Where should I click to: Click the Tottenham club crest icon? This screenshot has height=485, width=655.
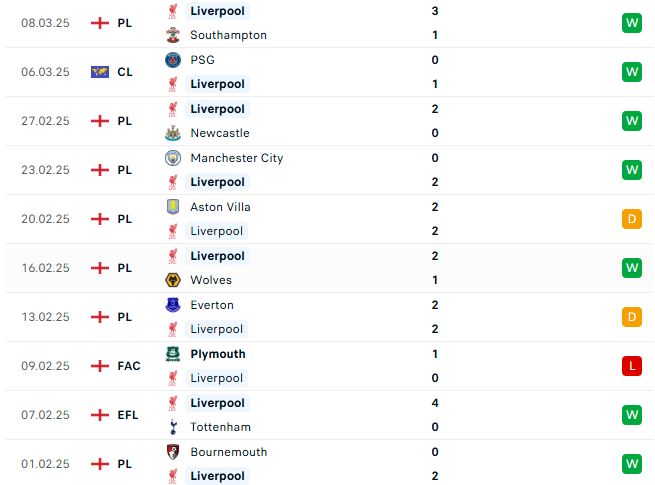[173, 427]
